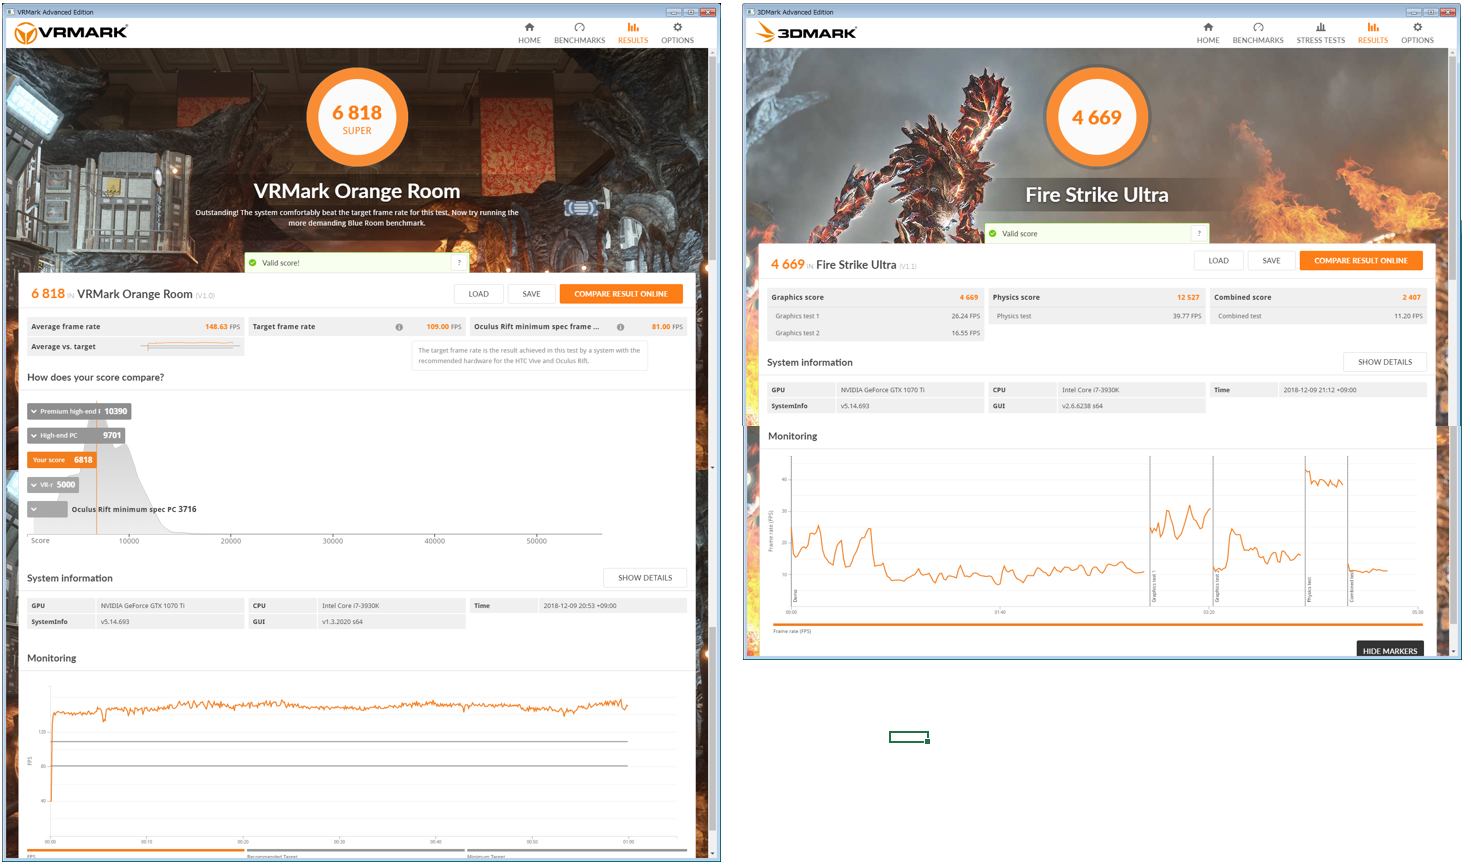1471x865 pixels.
Task: Click the 3DMark time value '2018-12-09 21:12 +09:00'
Action: 1320,390
